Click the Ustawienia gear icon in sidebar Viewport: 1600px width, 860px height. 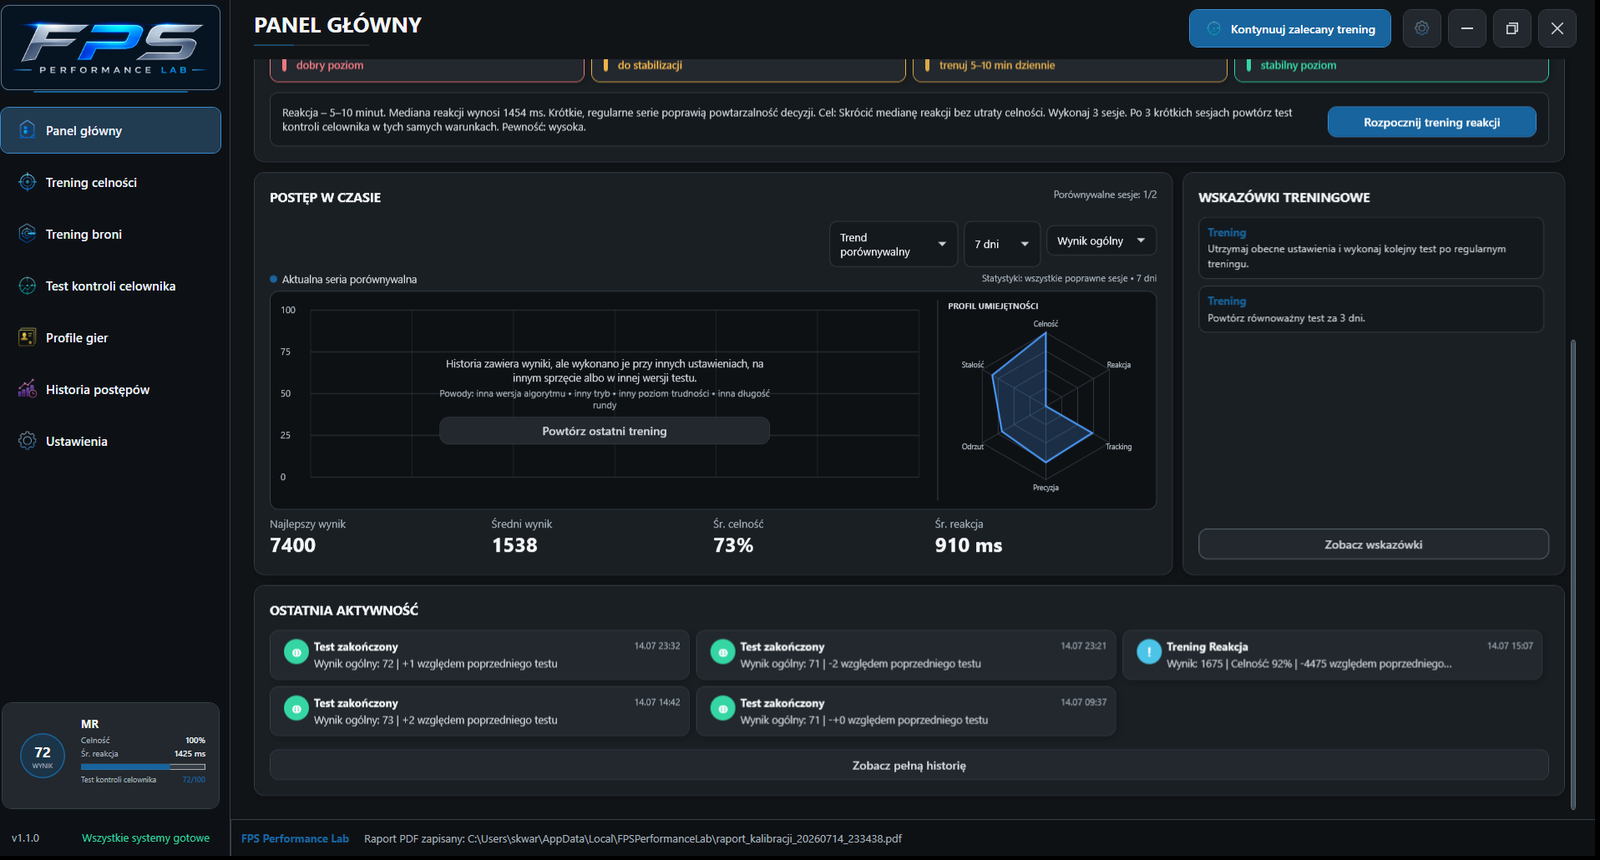point(27,441)
